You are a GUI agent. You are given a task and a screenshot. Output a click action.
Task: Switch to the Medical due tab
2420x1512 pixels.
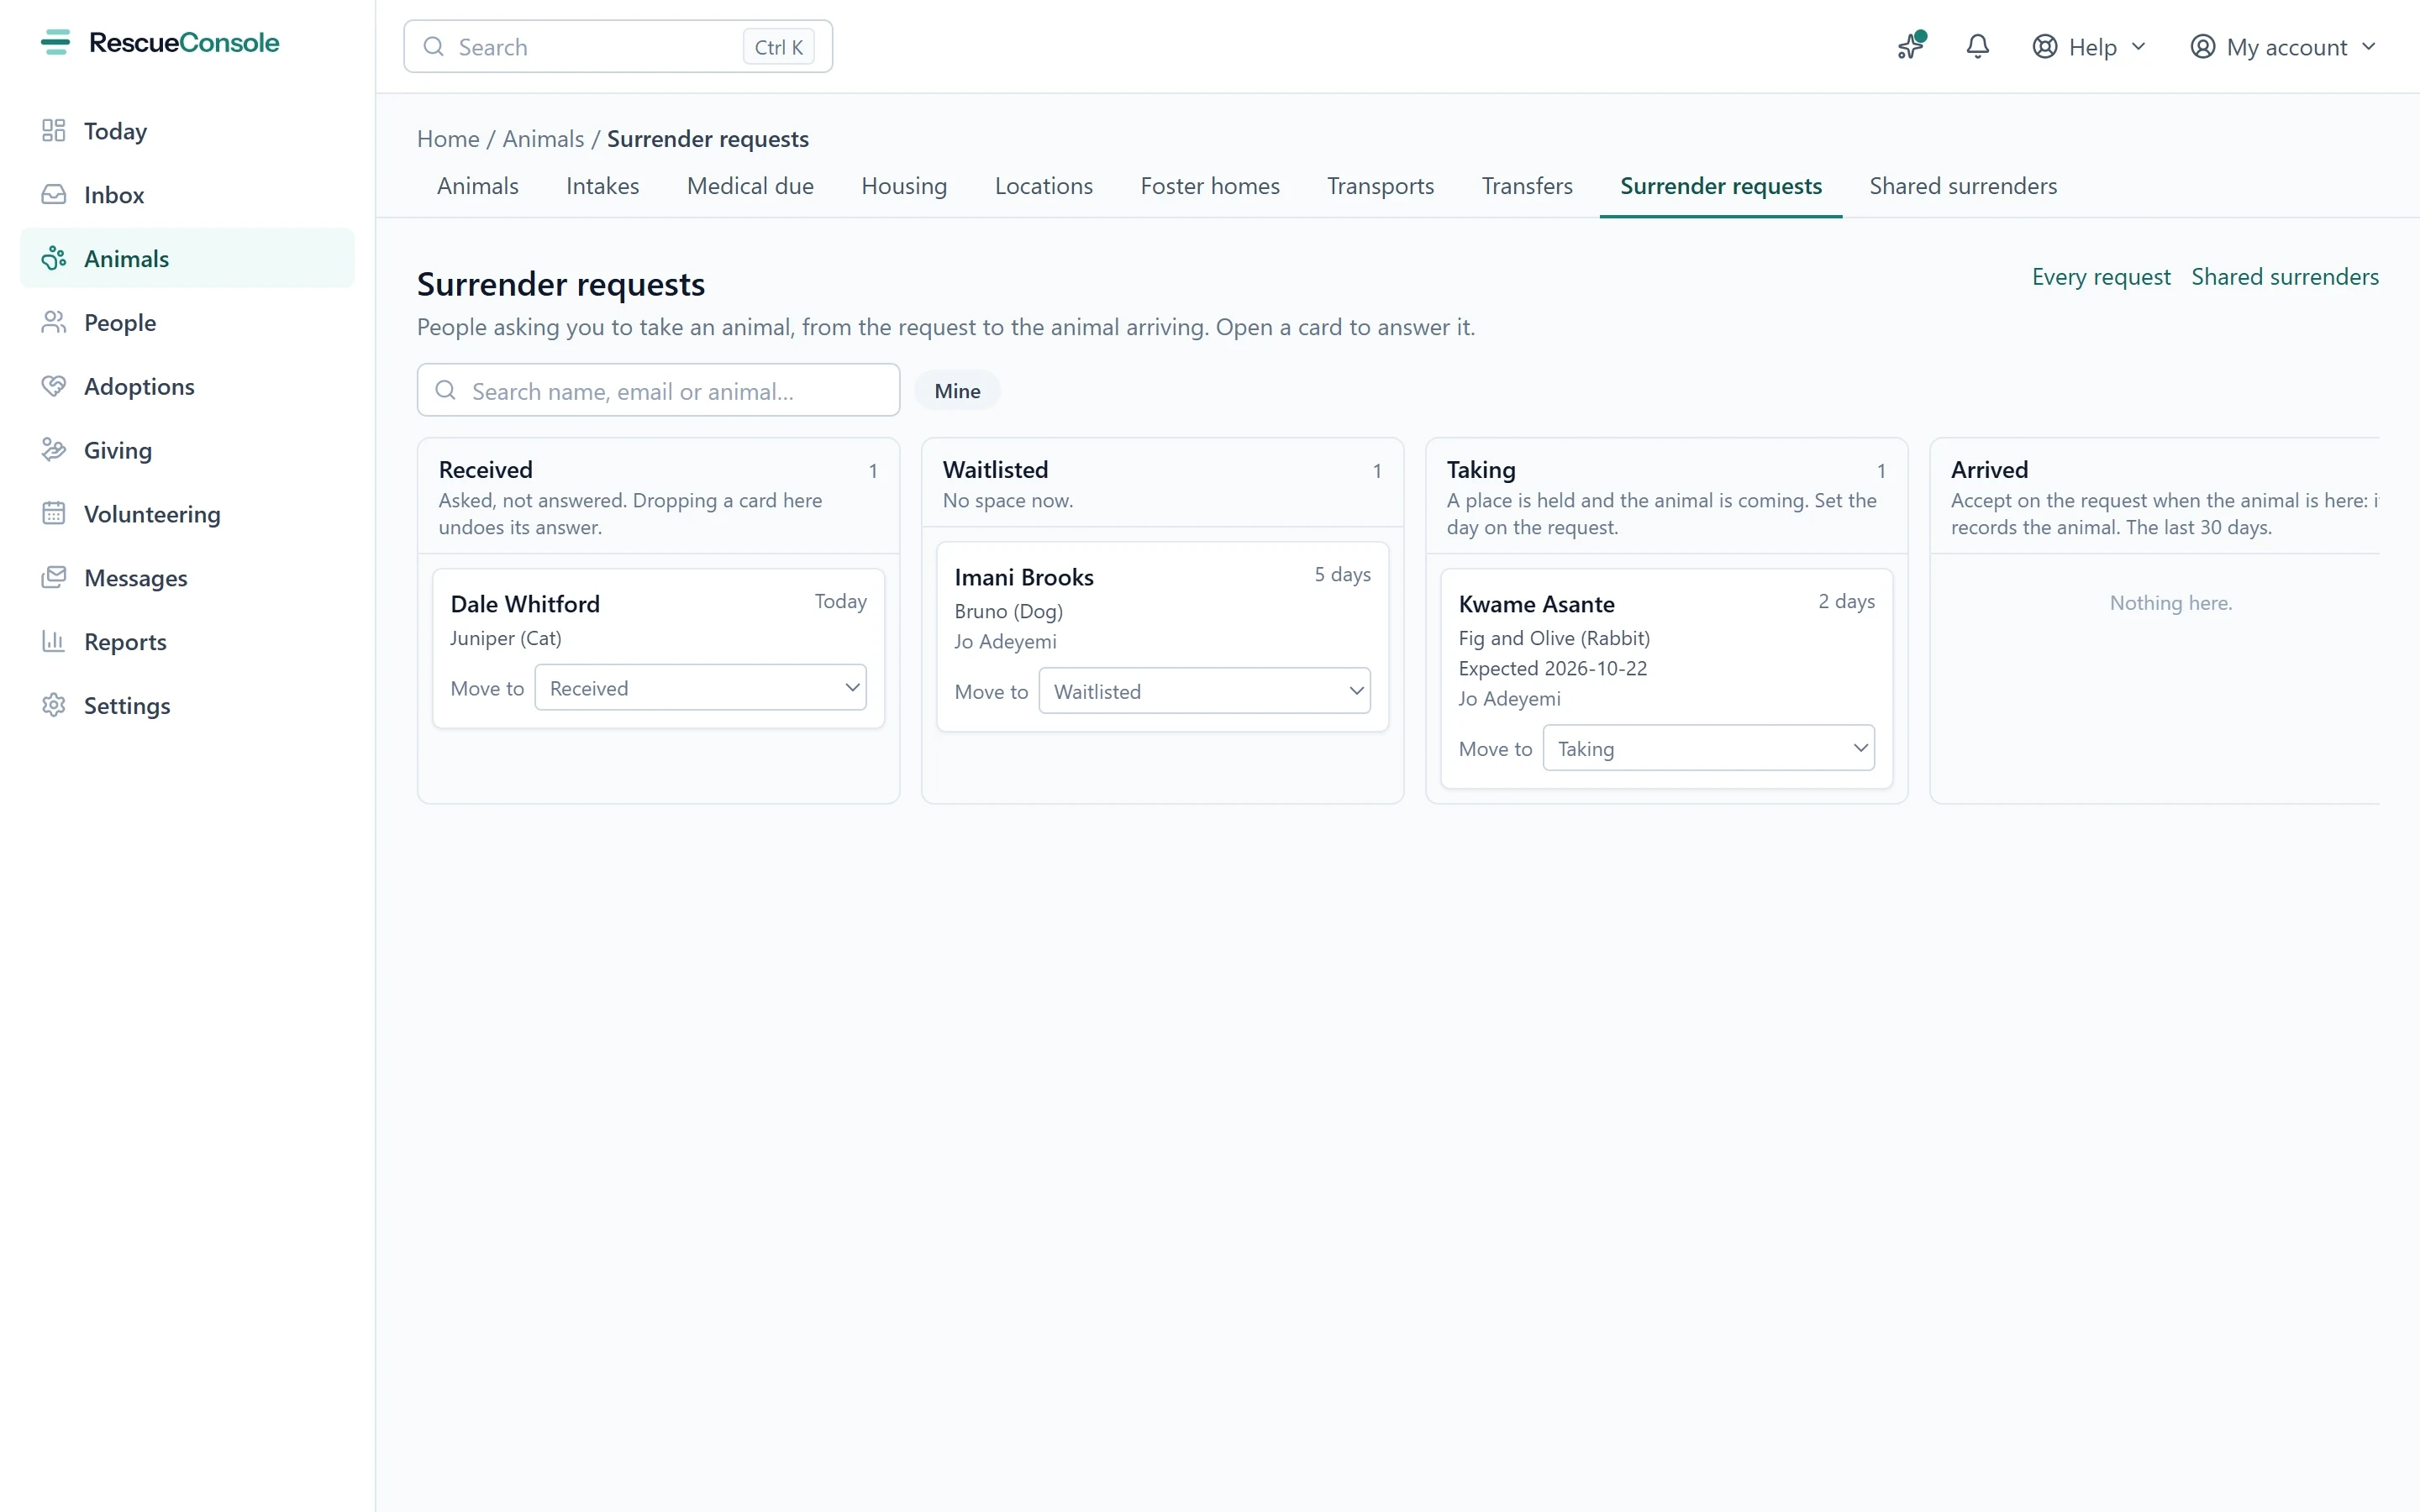point(750,186)
